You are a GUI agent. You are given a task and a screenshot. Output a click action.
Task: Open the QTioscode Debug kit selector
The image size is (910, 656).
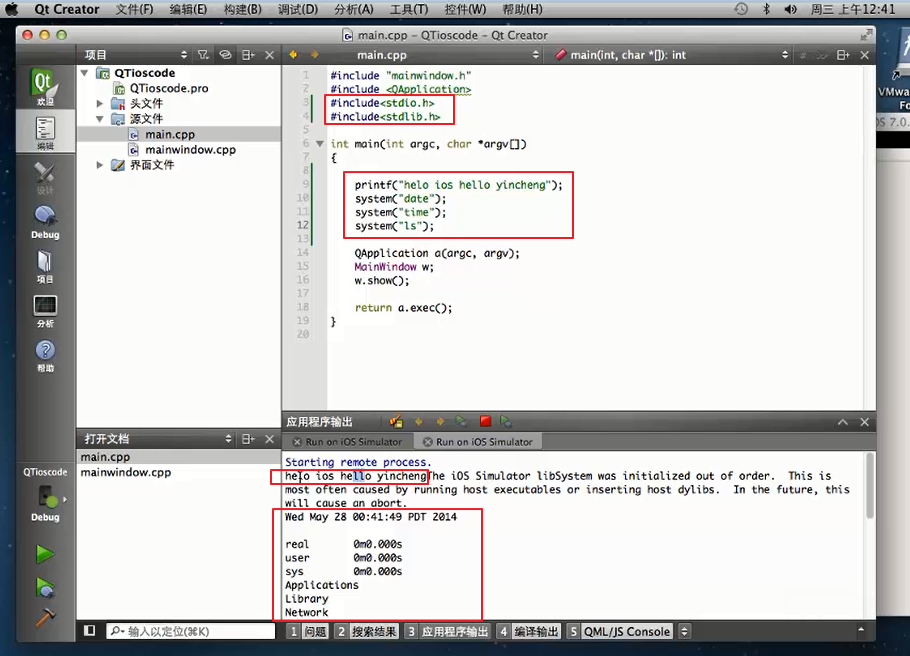[x=45, y=495]
